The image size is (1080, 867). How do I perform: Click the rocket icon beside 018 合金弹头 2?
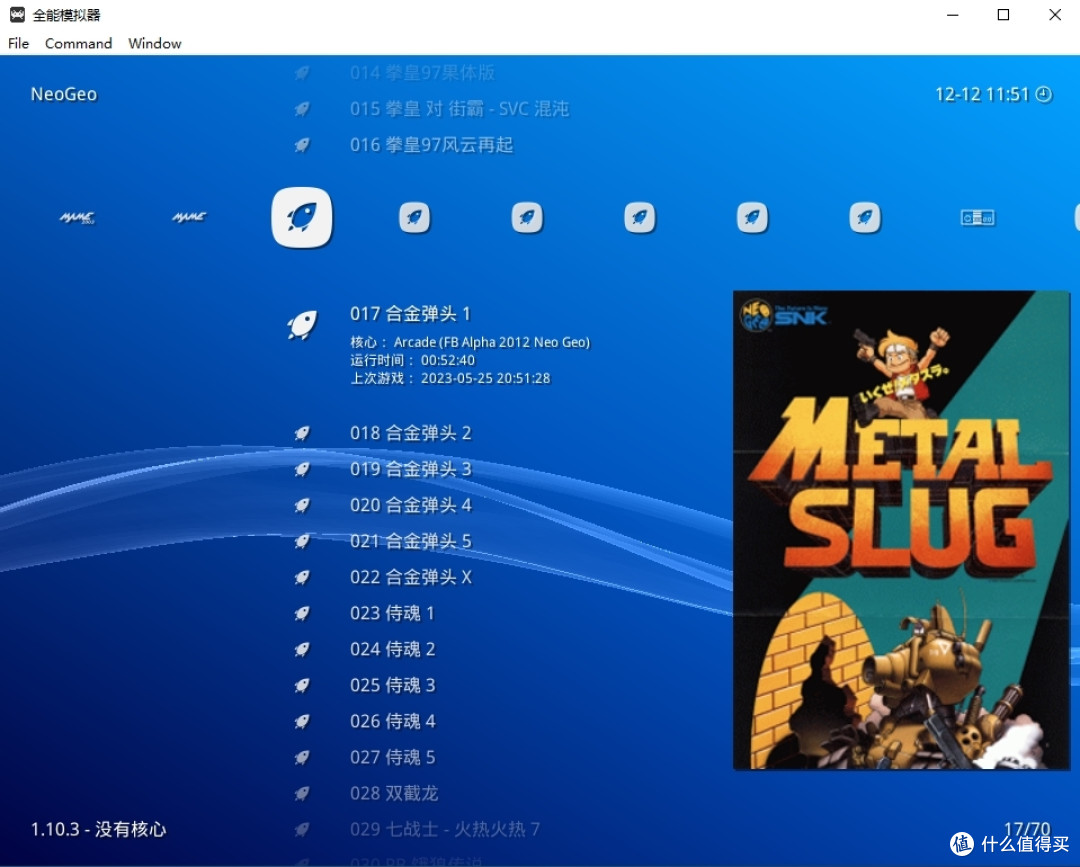pos(302,433)
